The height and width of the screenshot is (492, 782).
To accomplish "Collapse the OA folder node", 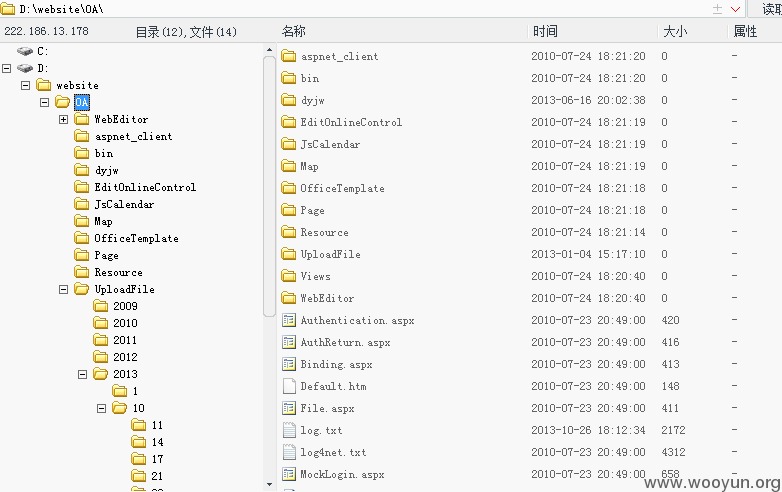I will coord(44,102).
